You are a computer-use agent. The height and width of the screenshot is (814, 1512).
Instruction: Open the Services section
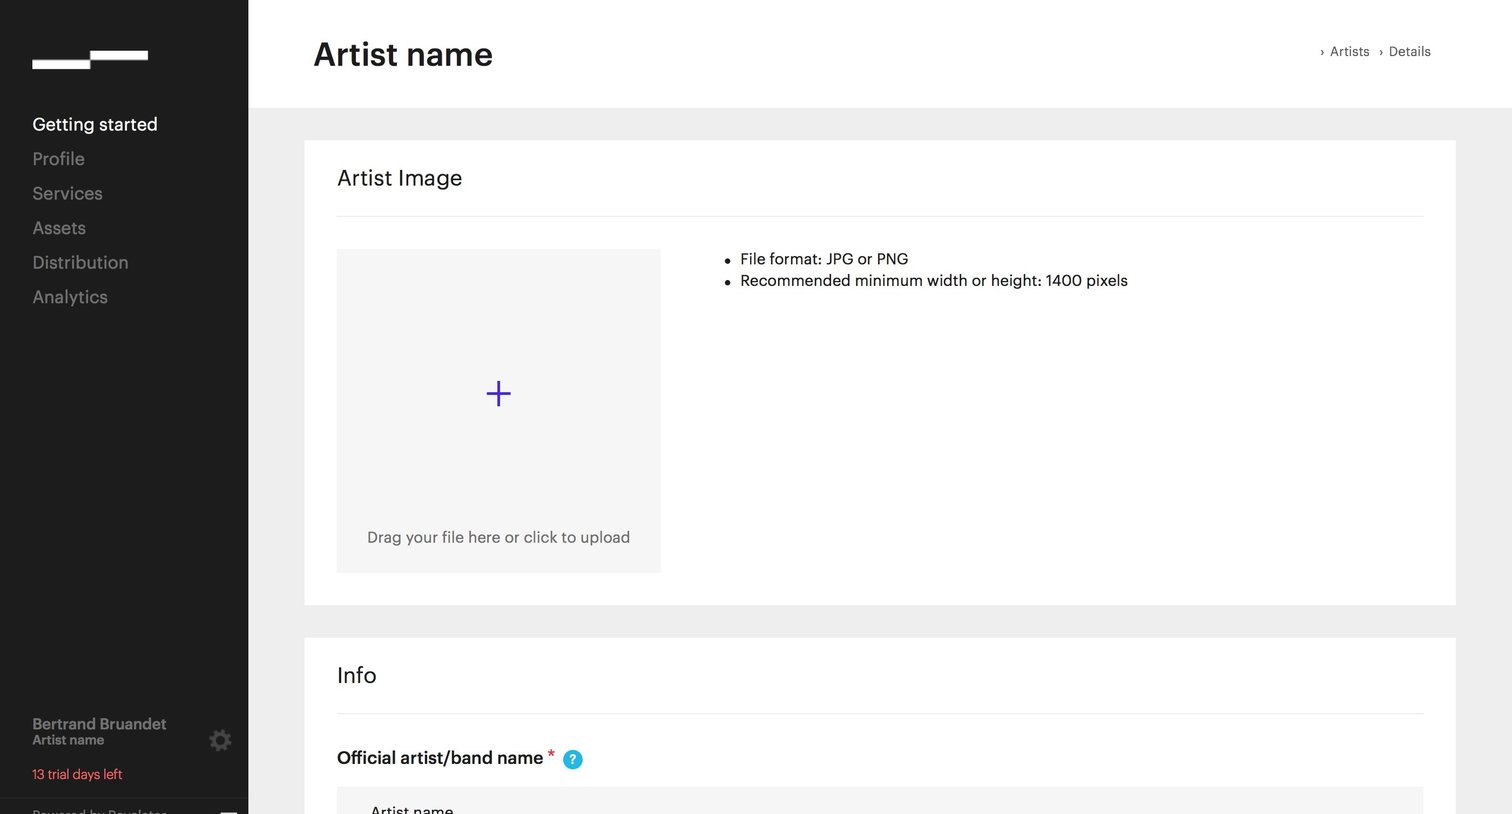tap(67, 193)
